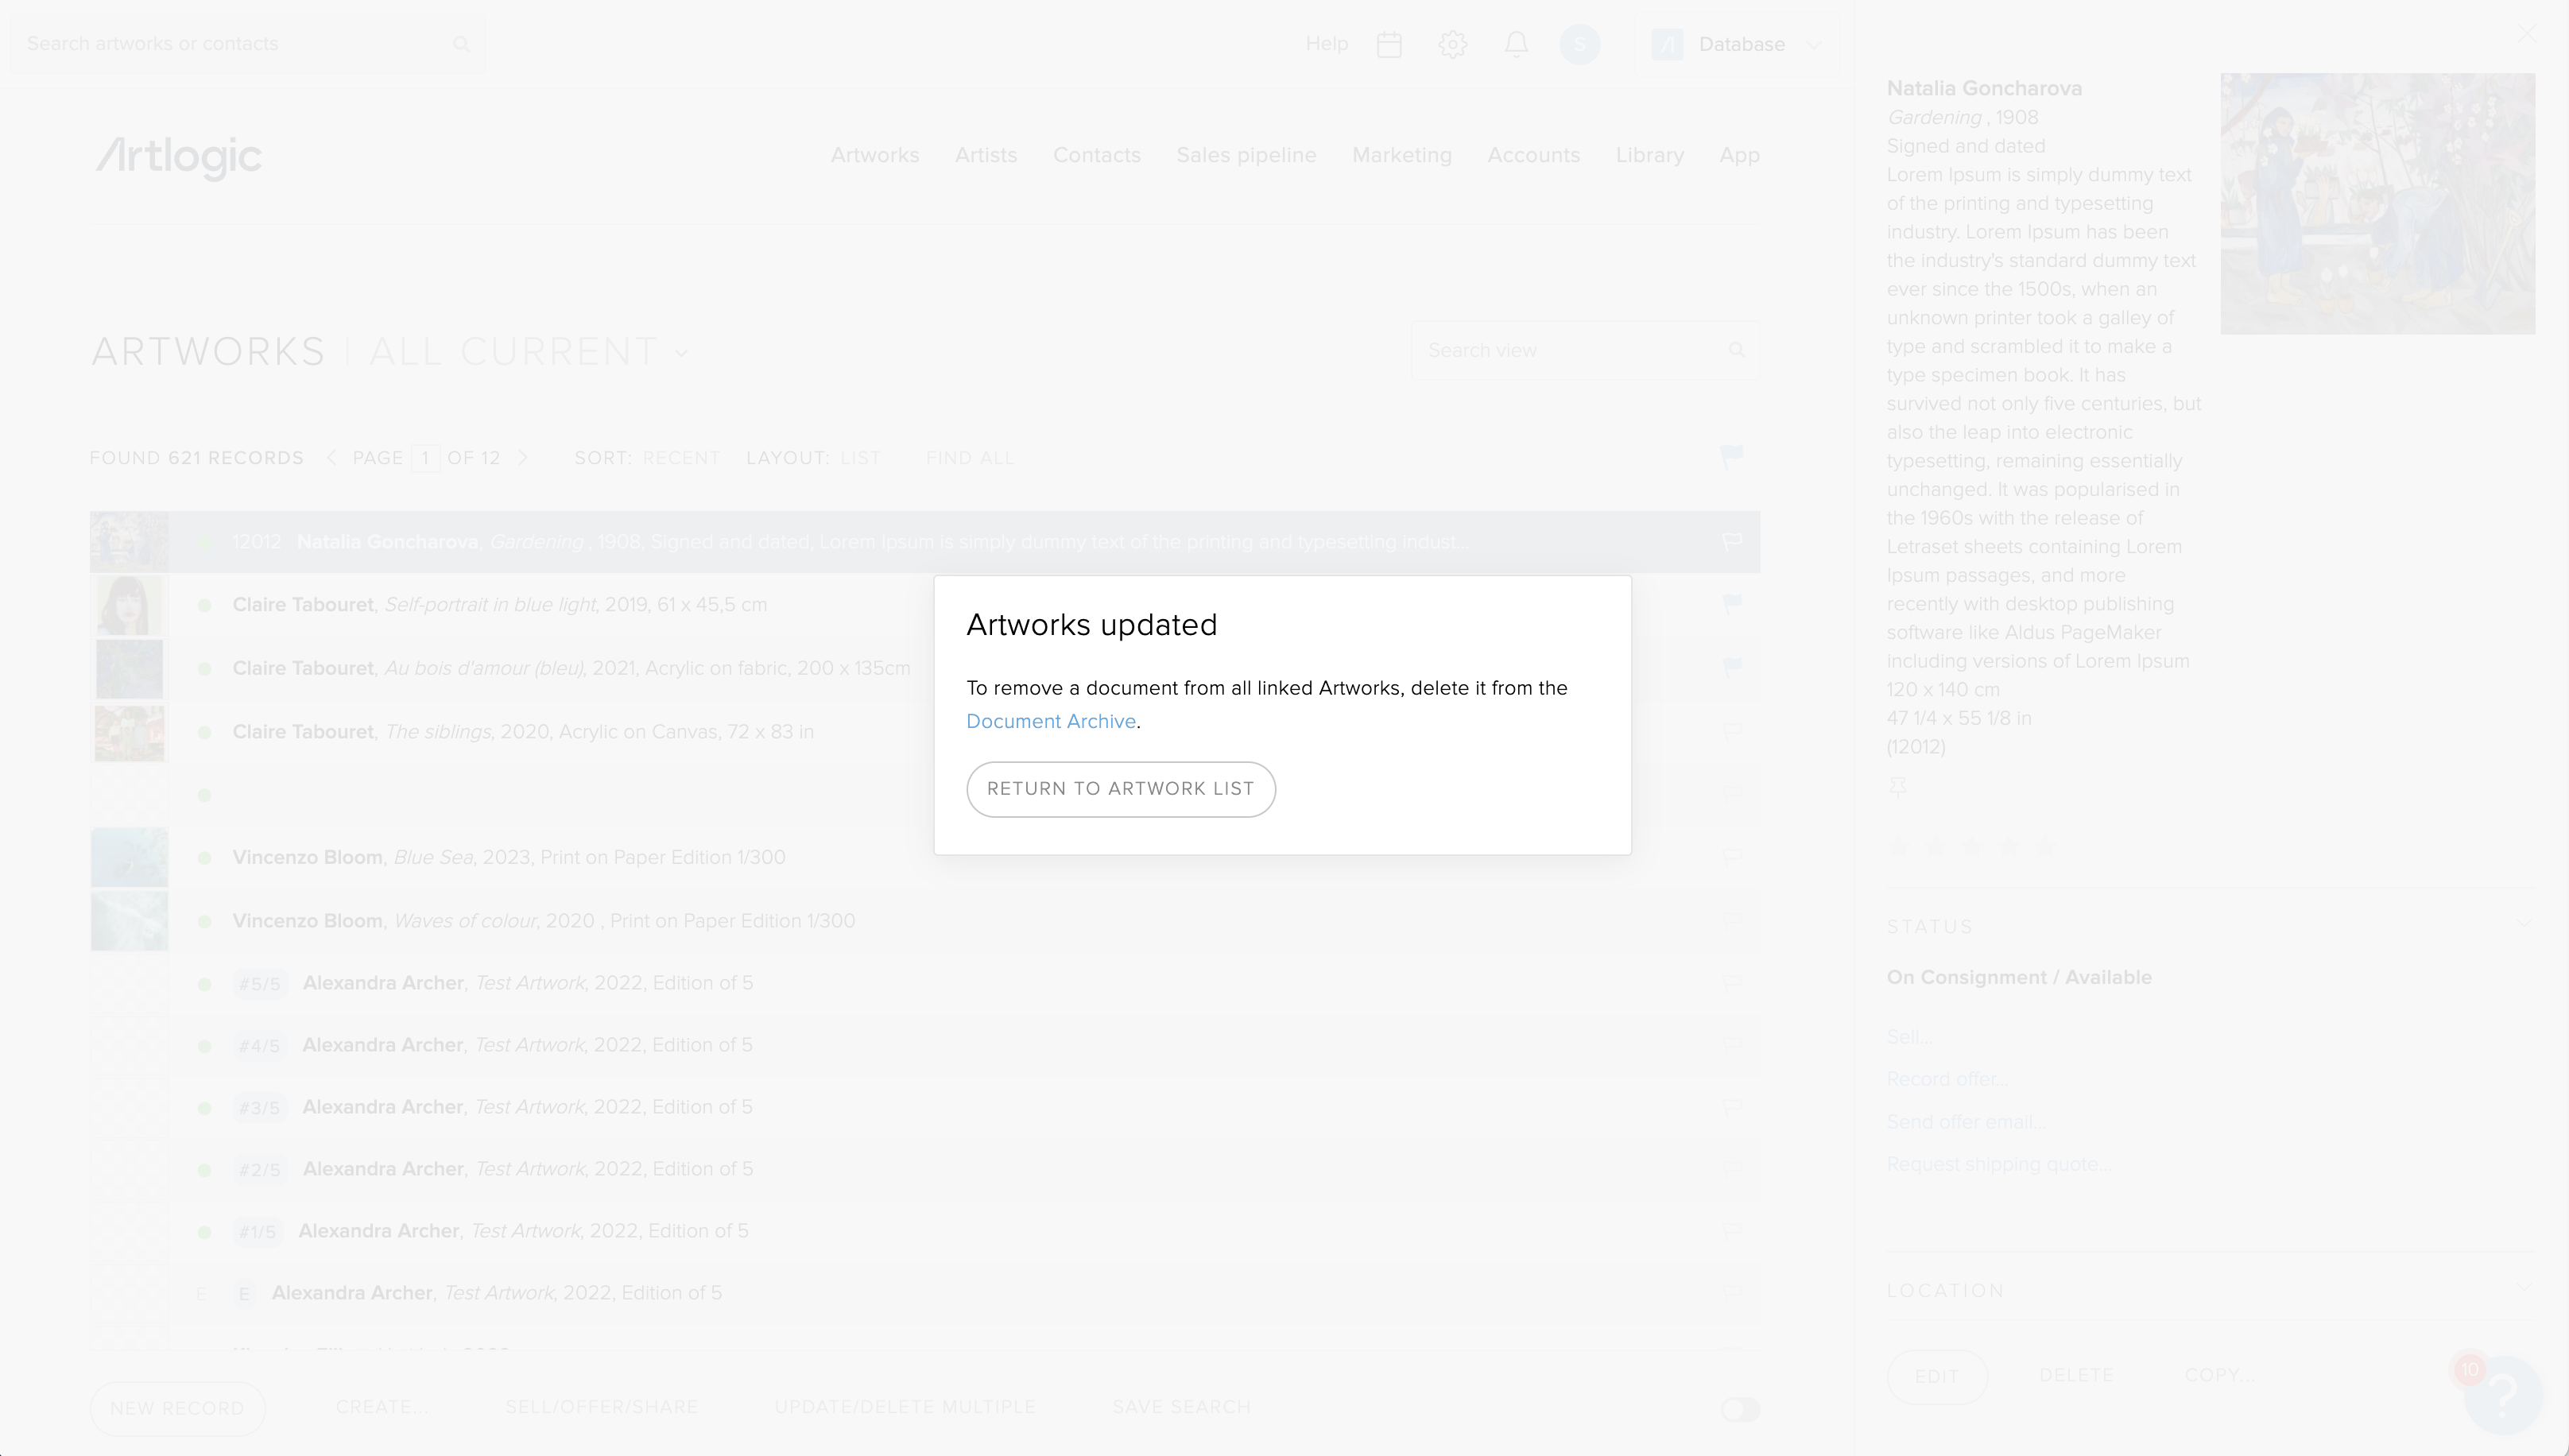
Task: Click the user avatar icon
Action: tap(1579, 44)
